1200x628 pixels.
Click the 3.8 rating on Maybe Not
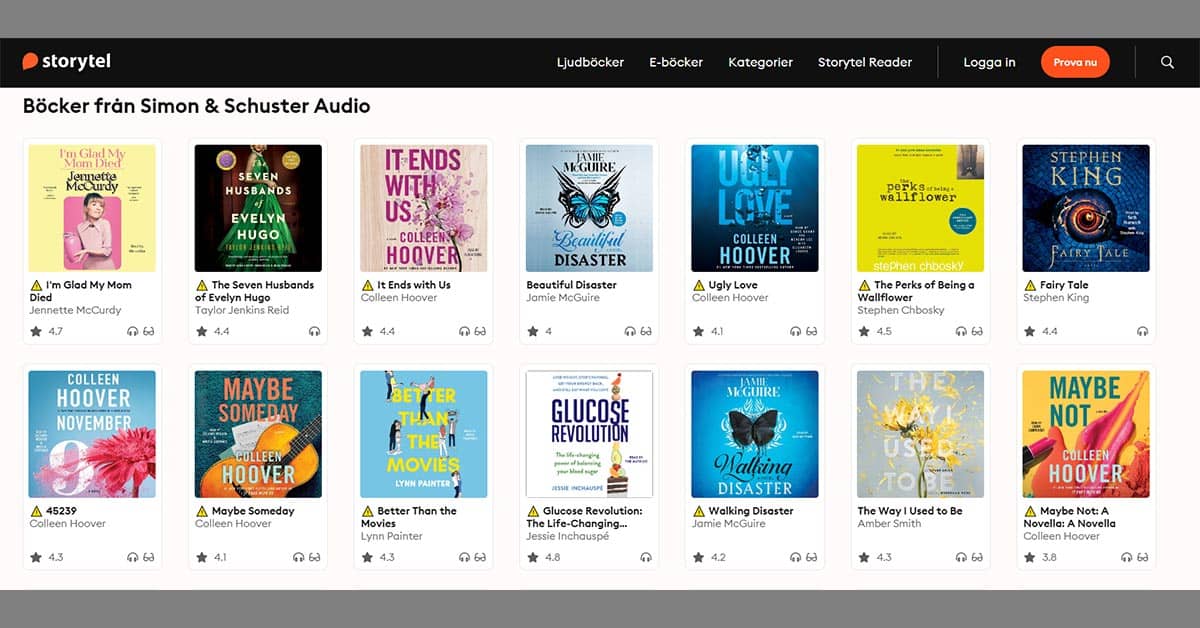(x=1049, y=557)
